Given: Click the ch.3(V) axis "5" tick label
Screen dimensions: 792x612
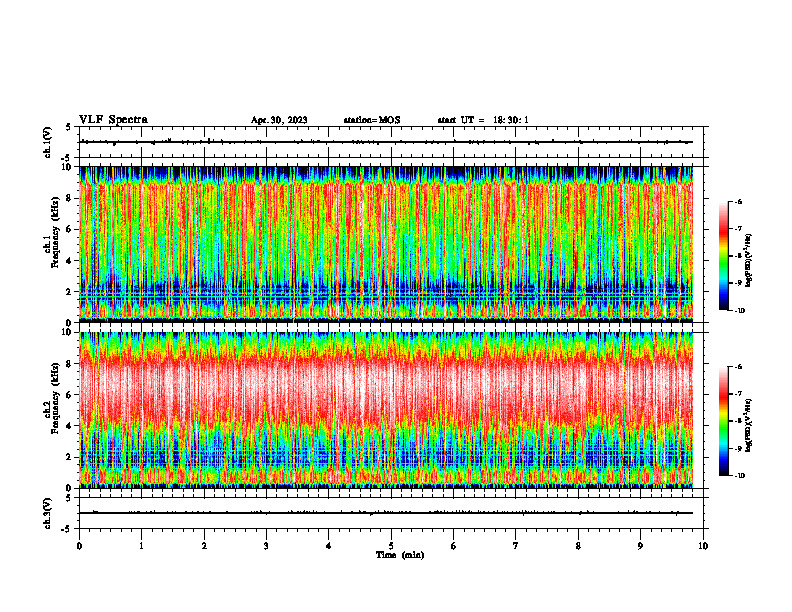Looking at the screenshot, I should [x=69, y=498].
